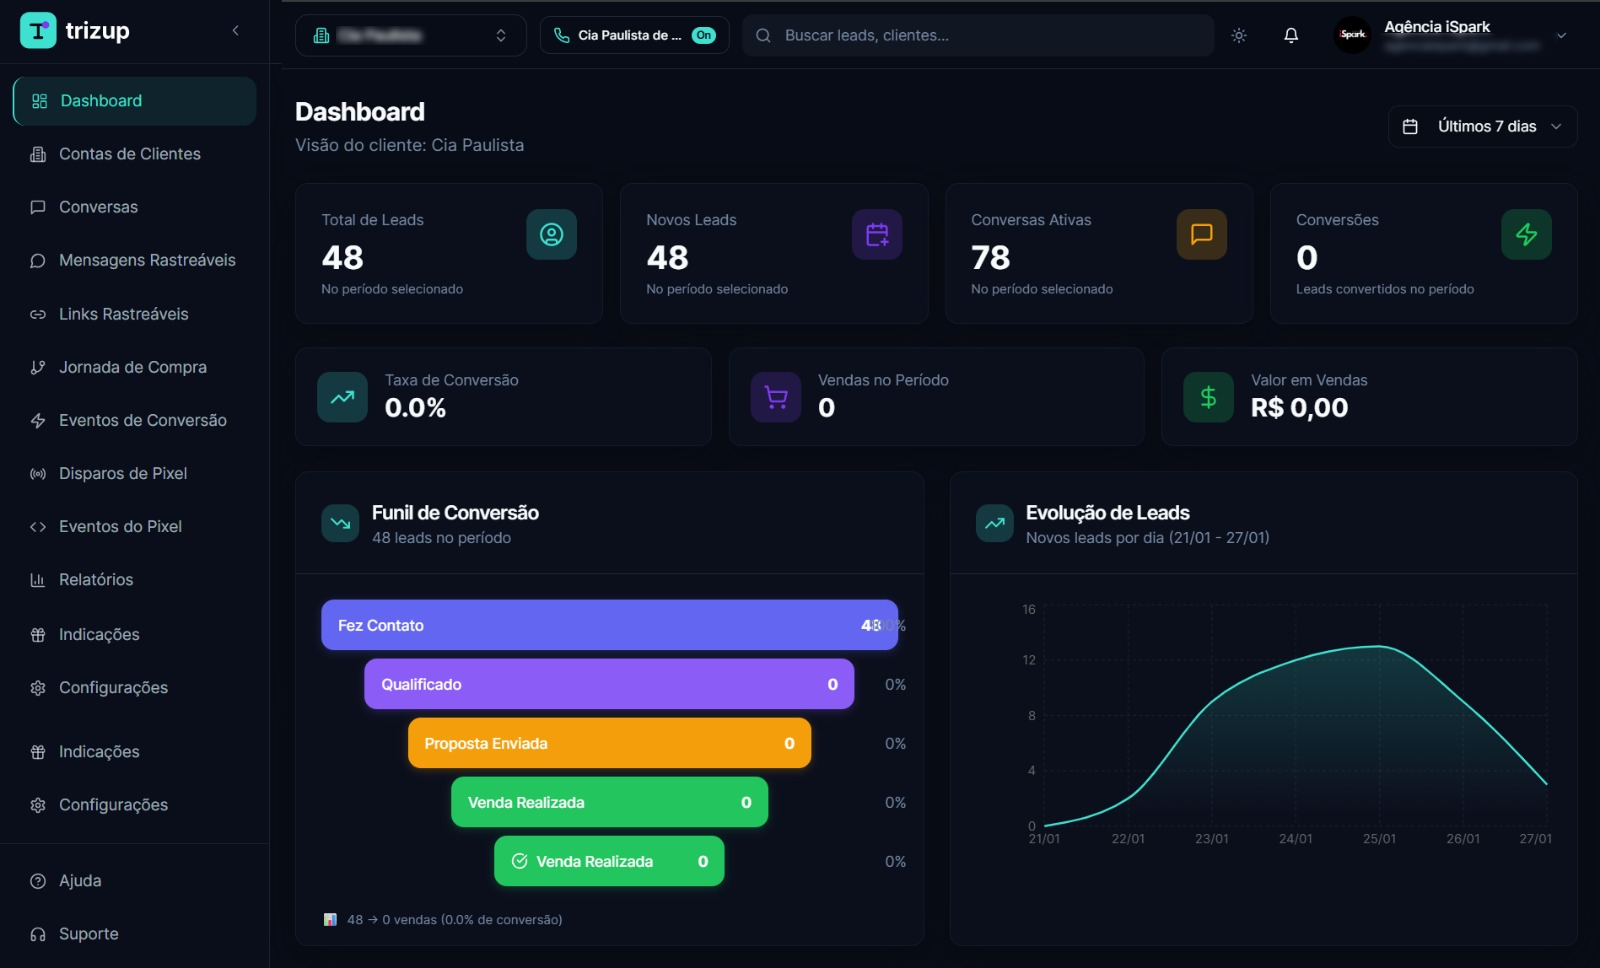Click the Links Rastreáveis link icon

pos(38,314)
